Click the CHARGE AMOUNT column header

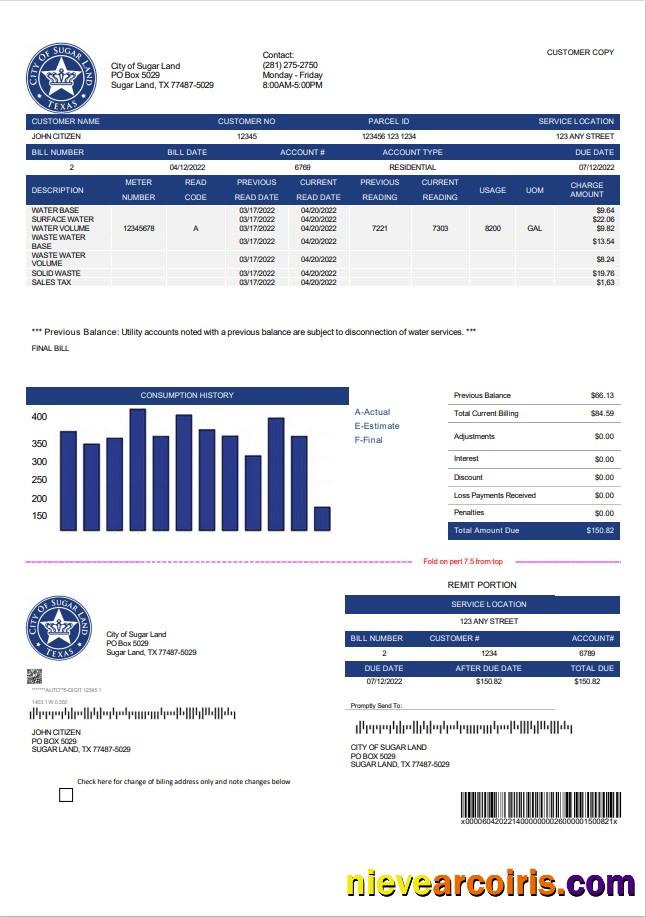point(587,190)
